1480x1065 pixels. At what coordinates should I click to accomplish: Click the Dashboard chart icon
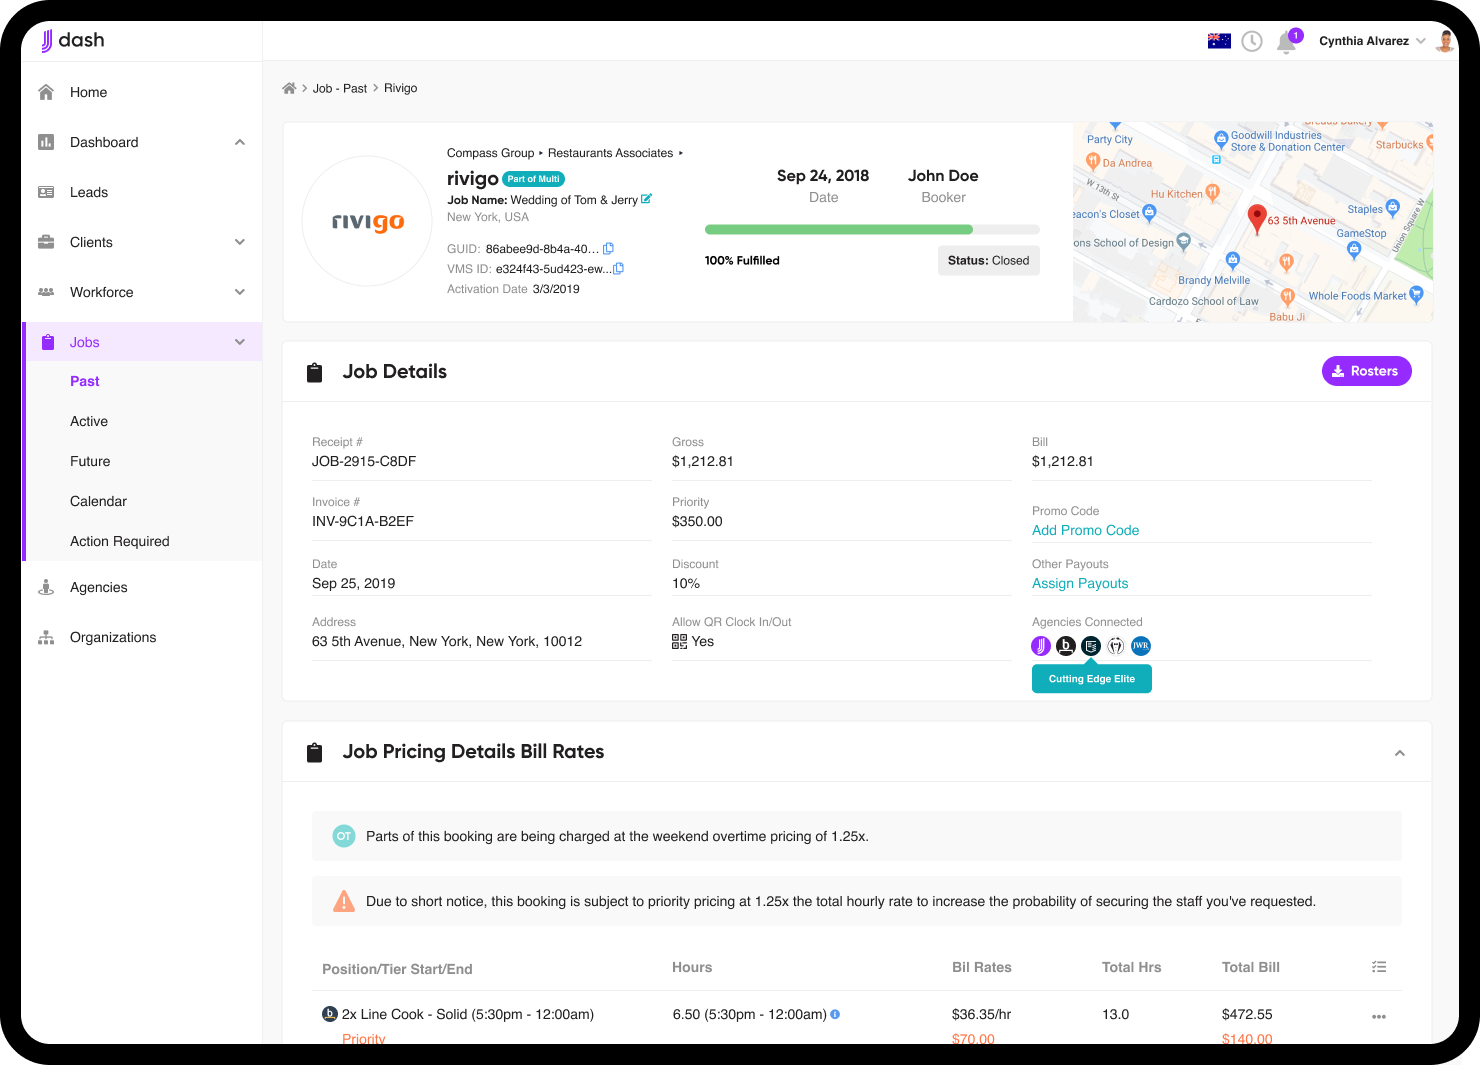[x=46, y=142]
